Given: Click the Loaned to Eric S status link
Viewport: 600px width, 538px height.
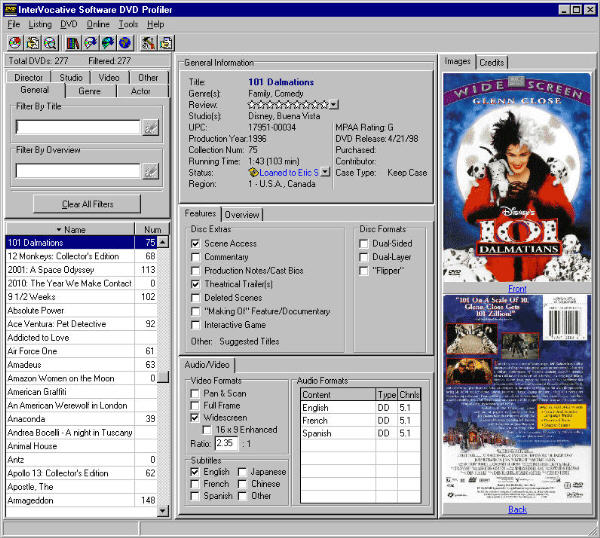Looking at the screenshot, I should click(289, 173).
